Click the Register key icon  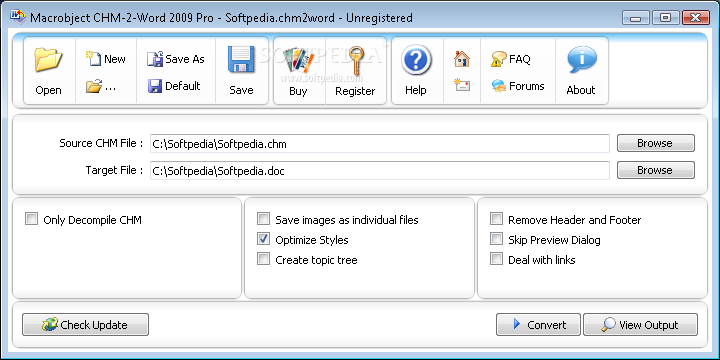pyautogui.click(x=355, y=60)
